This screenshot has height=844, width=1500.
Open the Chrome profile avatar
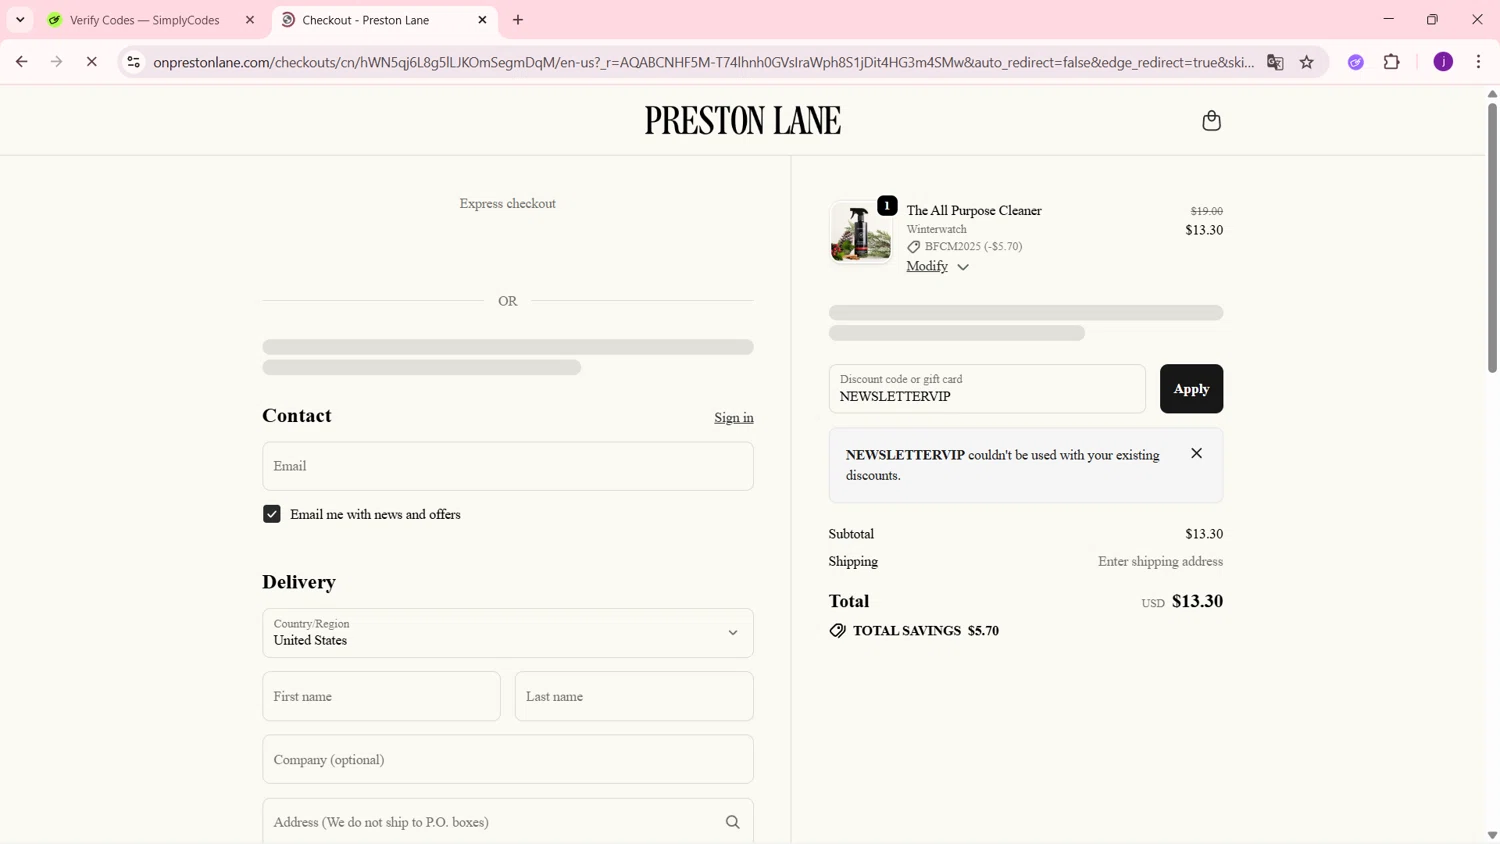[1443, 62]
